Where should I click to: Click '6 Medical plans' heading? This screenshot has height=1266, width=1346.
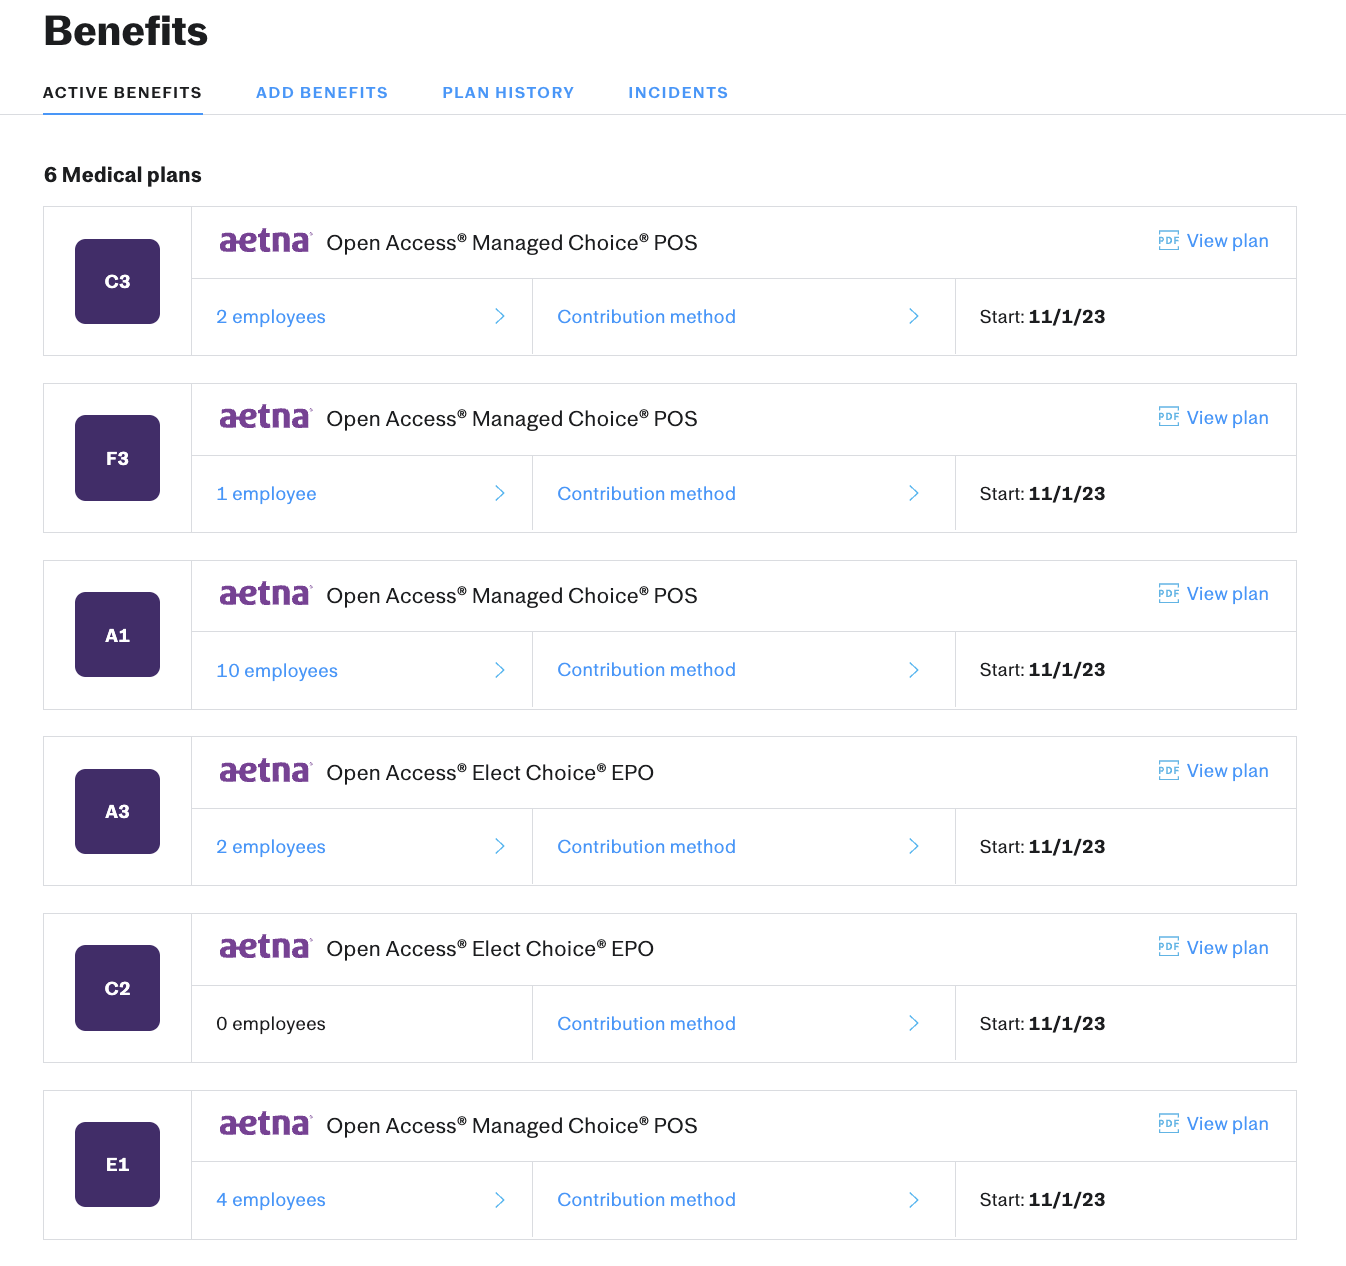click(x=123, y=175)
